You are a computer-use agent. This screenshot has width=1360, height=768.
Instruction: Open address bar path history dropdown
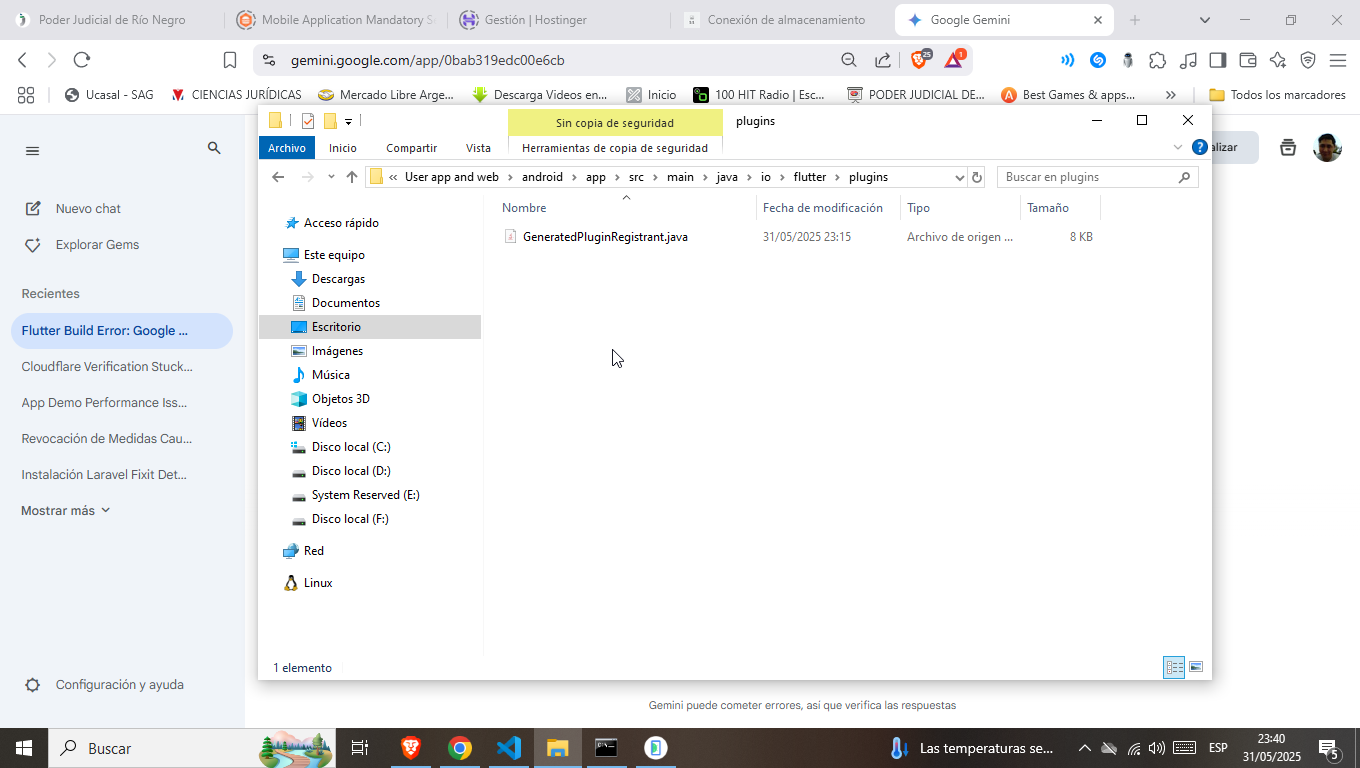pyautogui.click(x=959, y=177)
